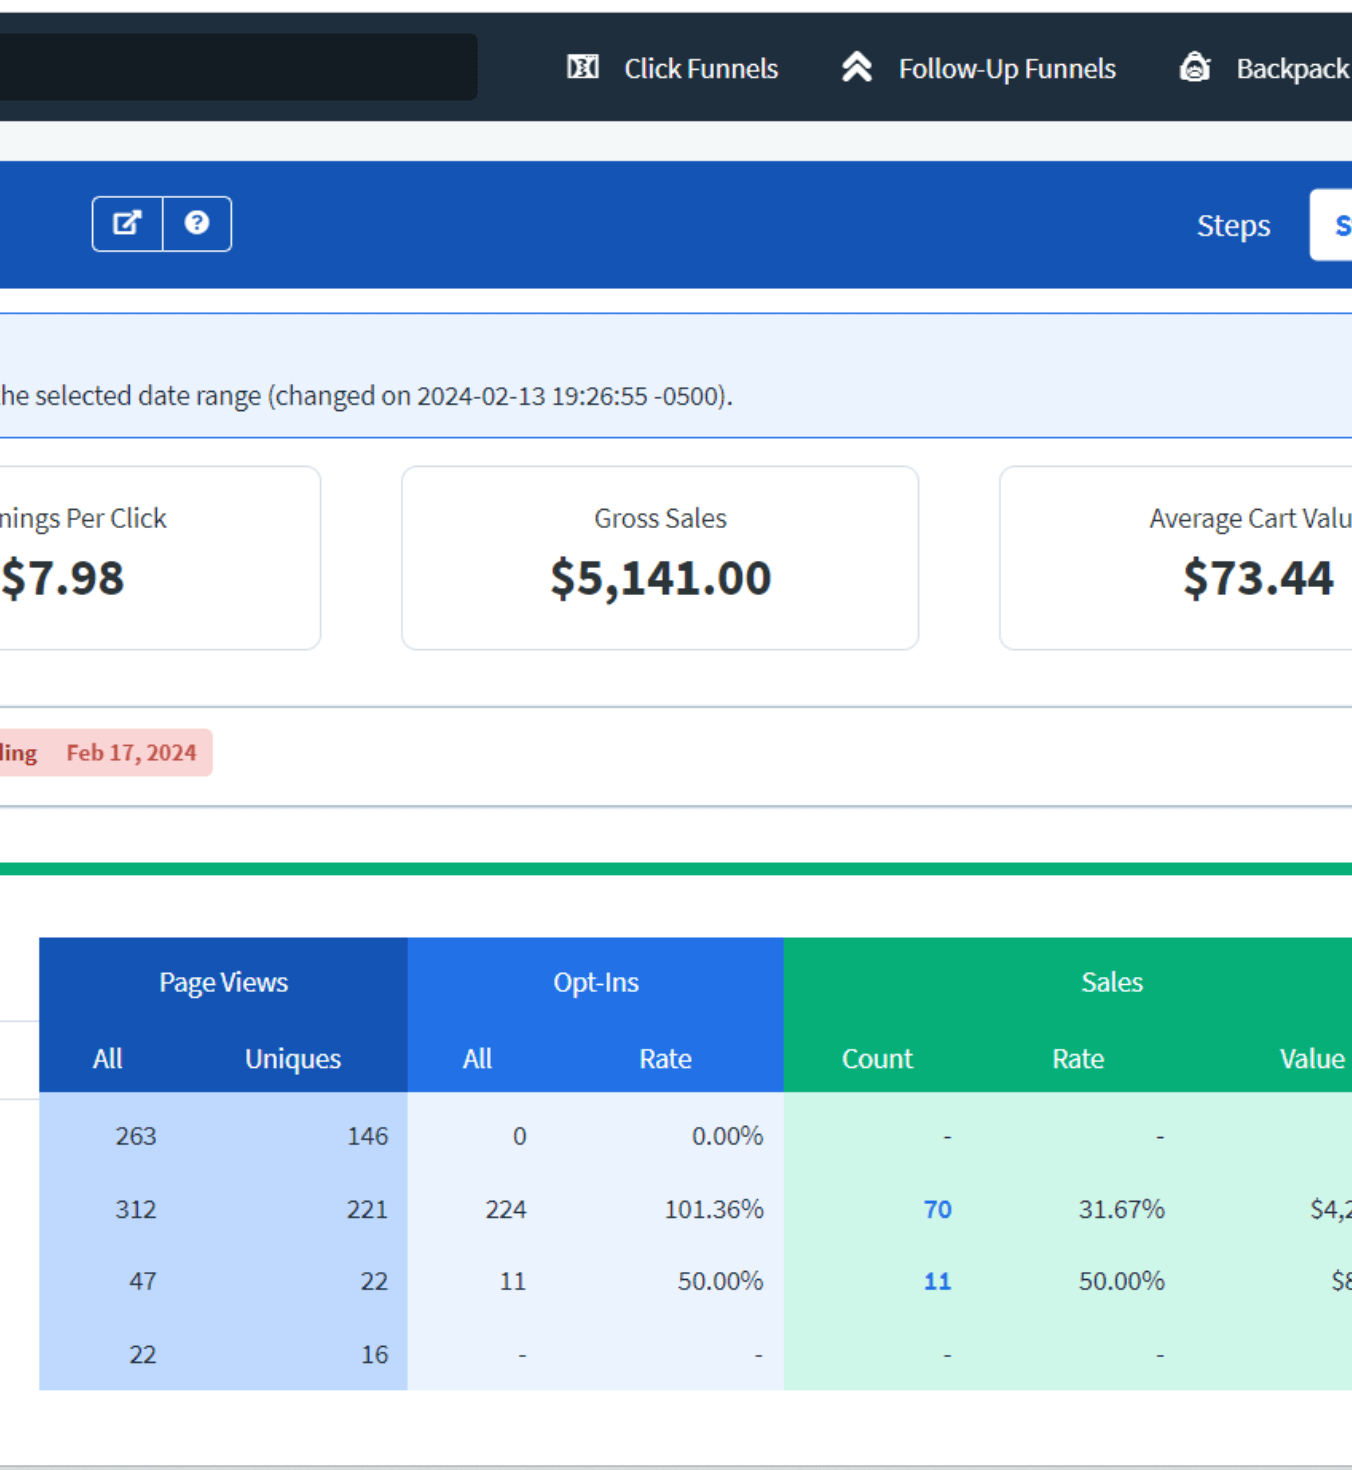Click the Uniques subheader under Page Views

tap(293, 1058)
